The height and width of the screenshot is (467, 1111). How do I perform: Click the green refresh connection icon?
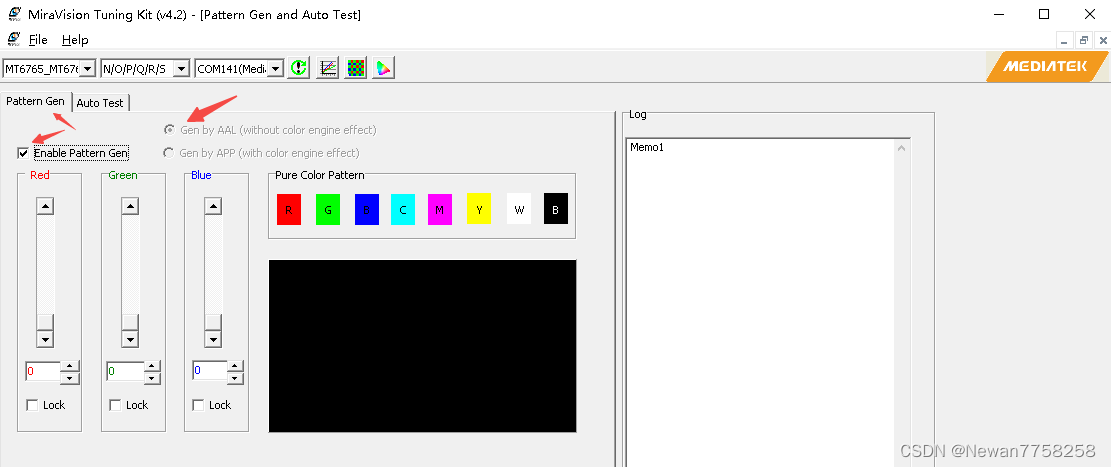pos(300,68)
